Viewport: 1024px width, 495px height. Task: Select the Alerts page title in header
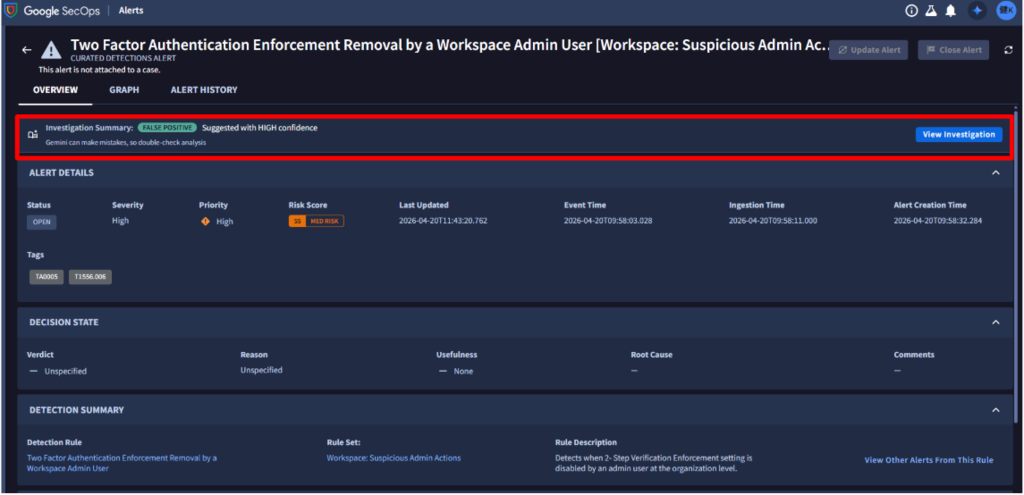pos(131,10)
